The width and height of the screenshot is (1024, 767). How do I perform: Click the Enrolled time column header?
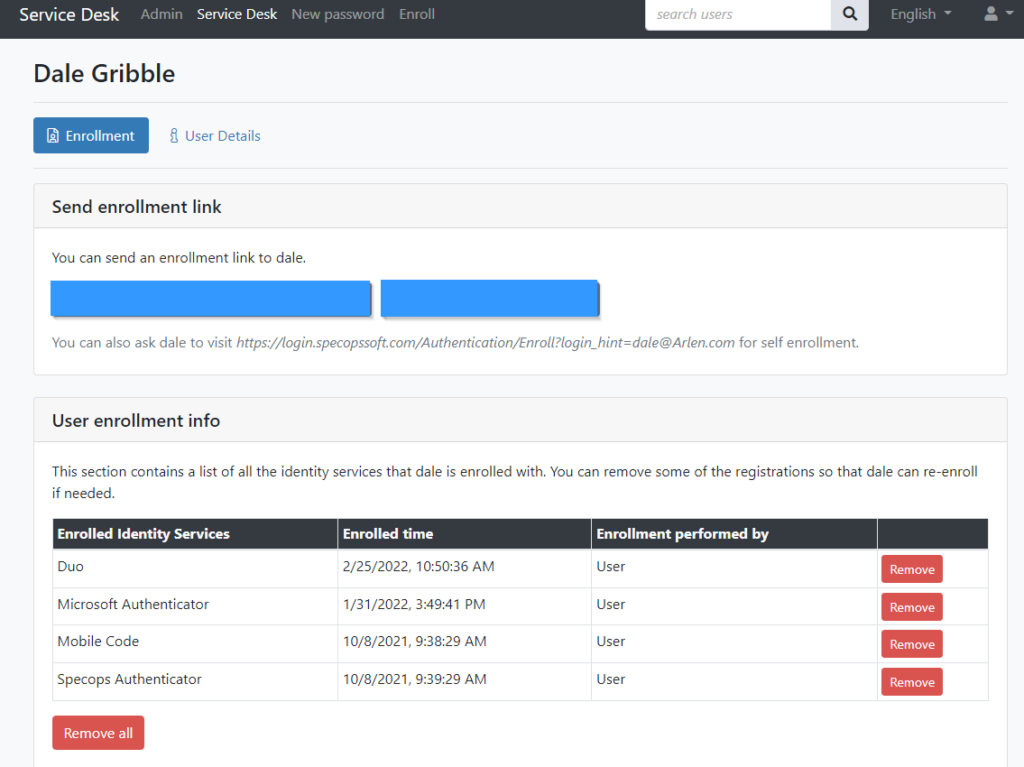464,534
